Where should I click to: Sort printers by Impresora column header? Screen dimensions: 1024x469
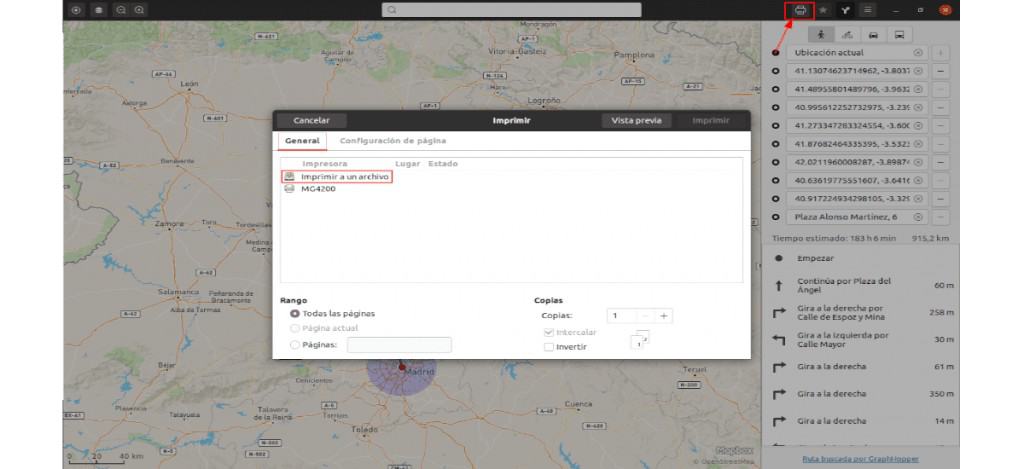click(325, 164)
